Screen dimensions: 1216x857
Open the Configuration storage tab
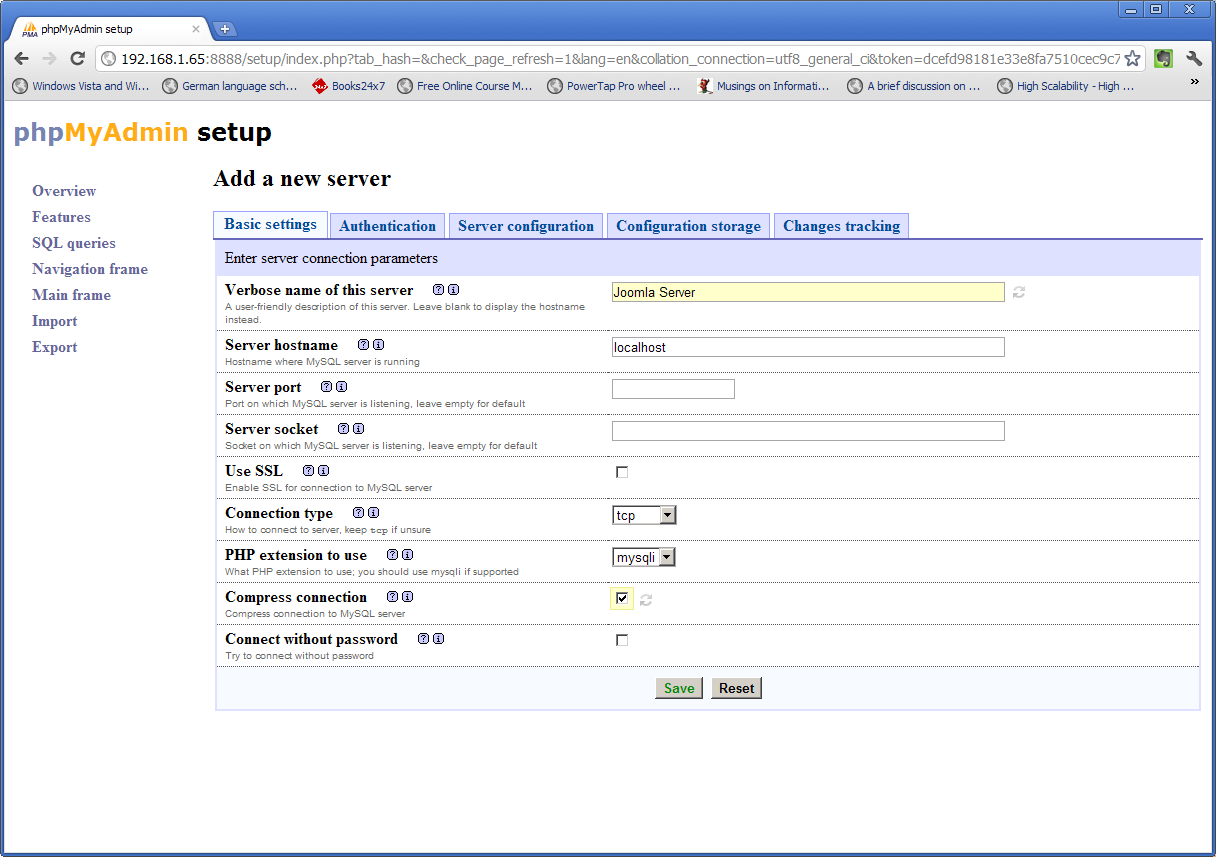click(x=688, y=226)
